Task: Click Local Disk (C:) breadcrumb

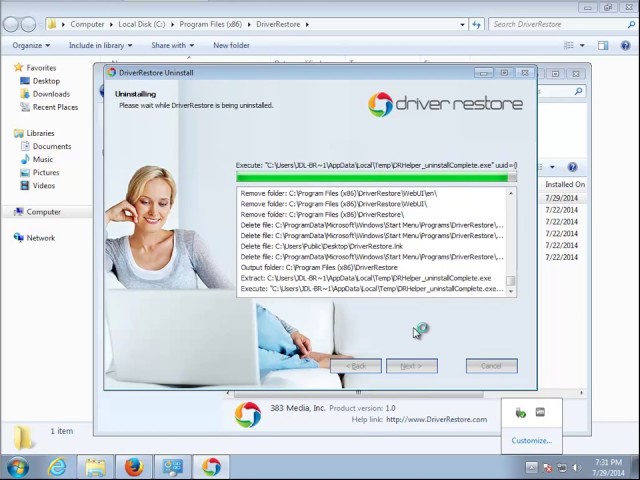Action: coord(142,24)
